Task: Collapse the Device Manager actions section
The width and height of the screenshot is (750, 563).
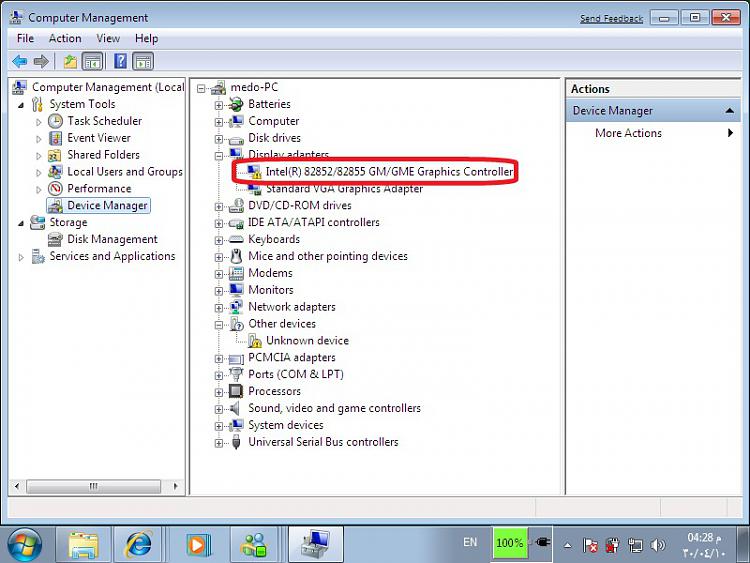Action: click(x=729, y=110)
